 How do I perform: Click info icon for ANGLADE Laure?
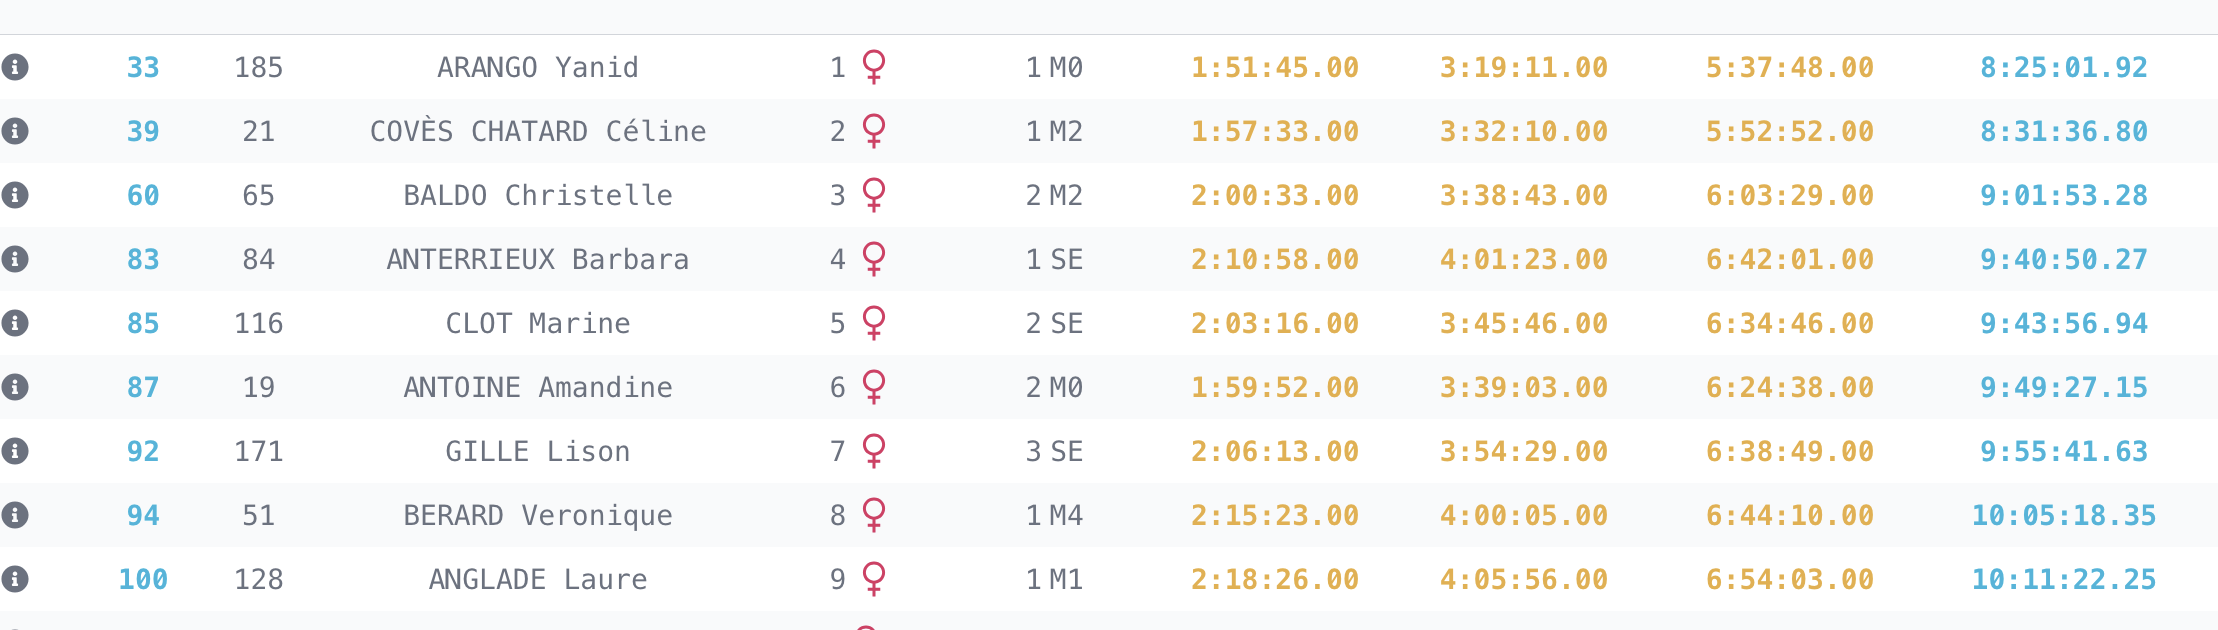coord(15,579)
